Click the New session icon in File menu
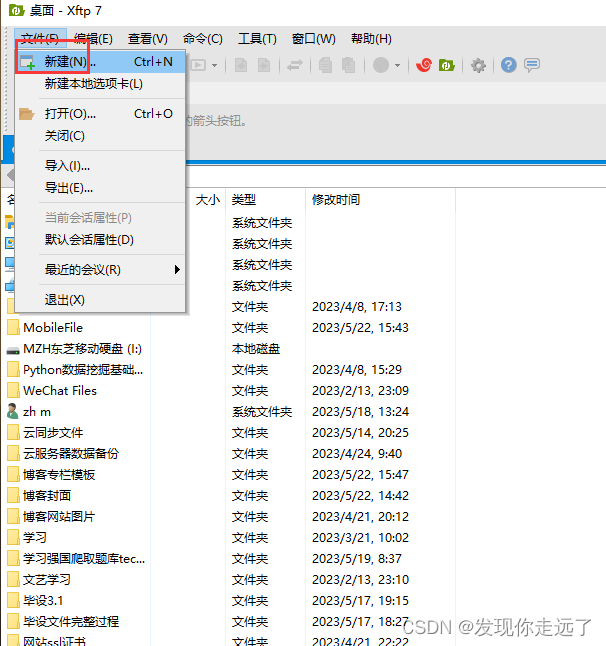The image size is (606, 646). coord(28,62)
